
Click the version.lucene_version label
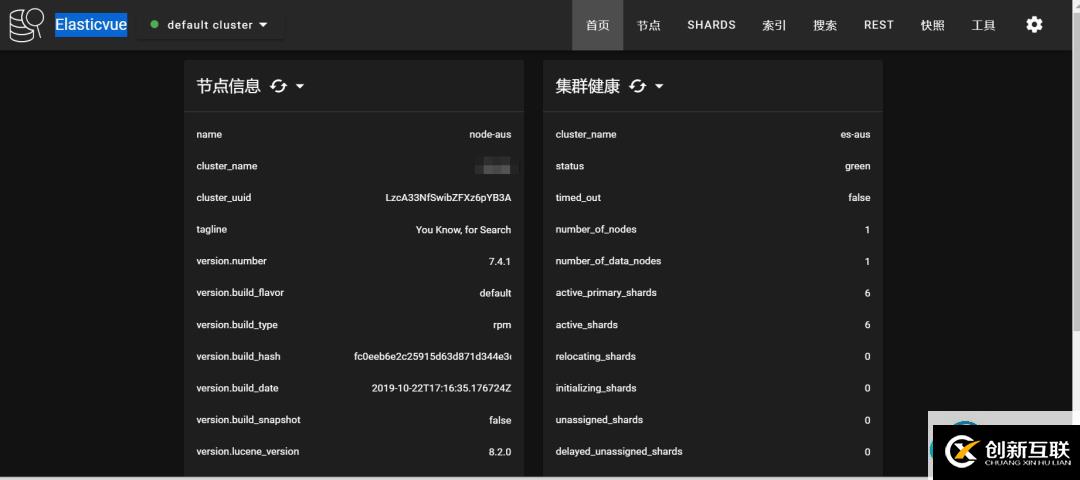pos(248,452)
